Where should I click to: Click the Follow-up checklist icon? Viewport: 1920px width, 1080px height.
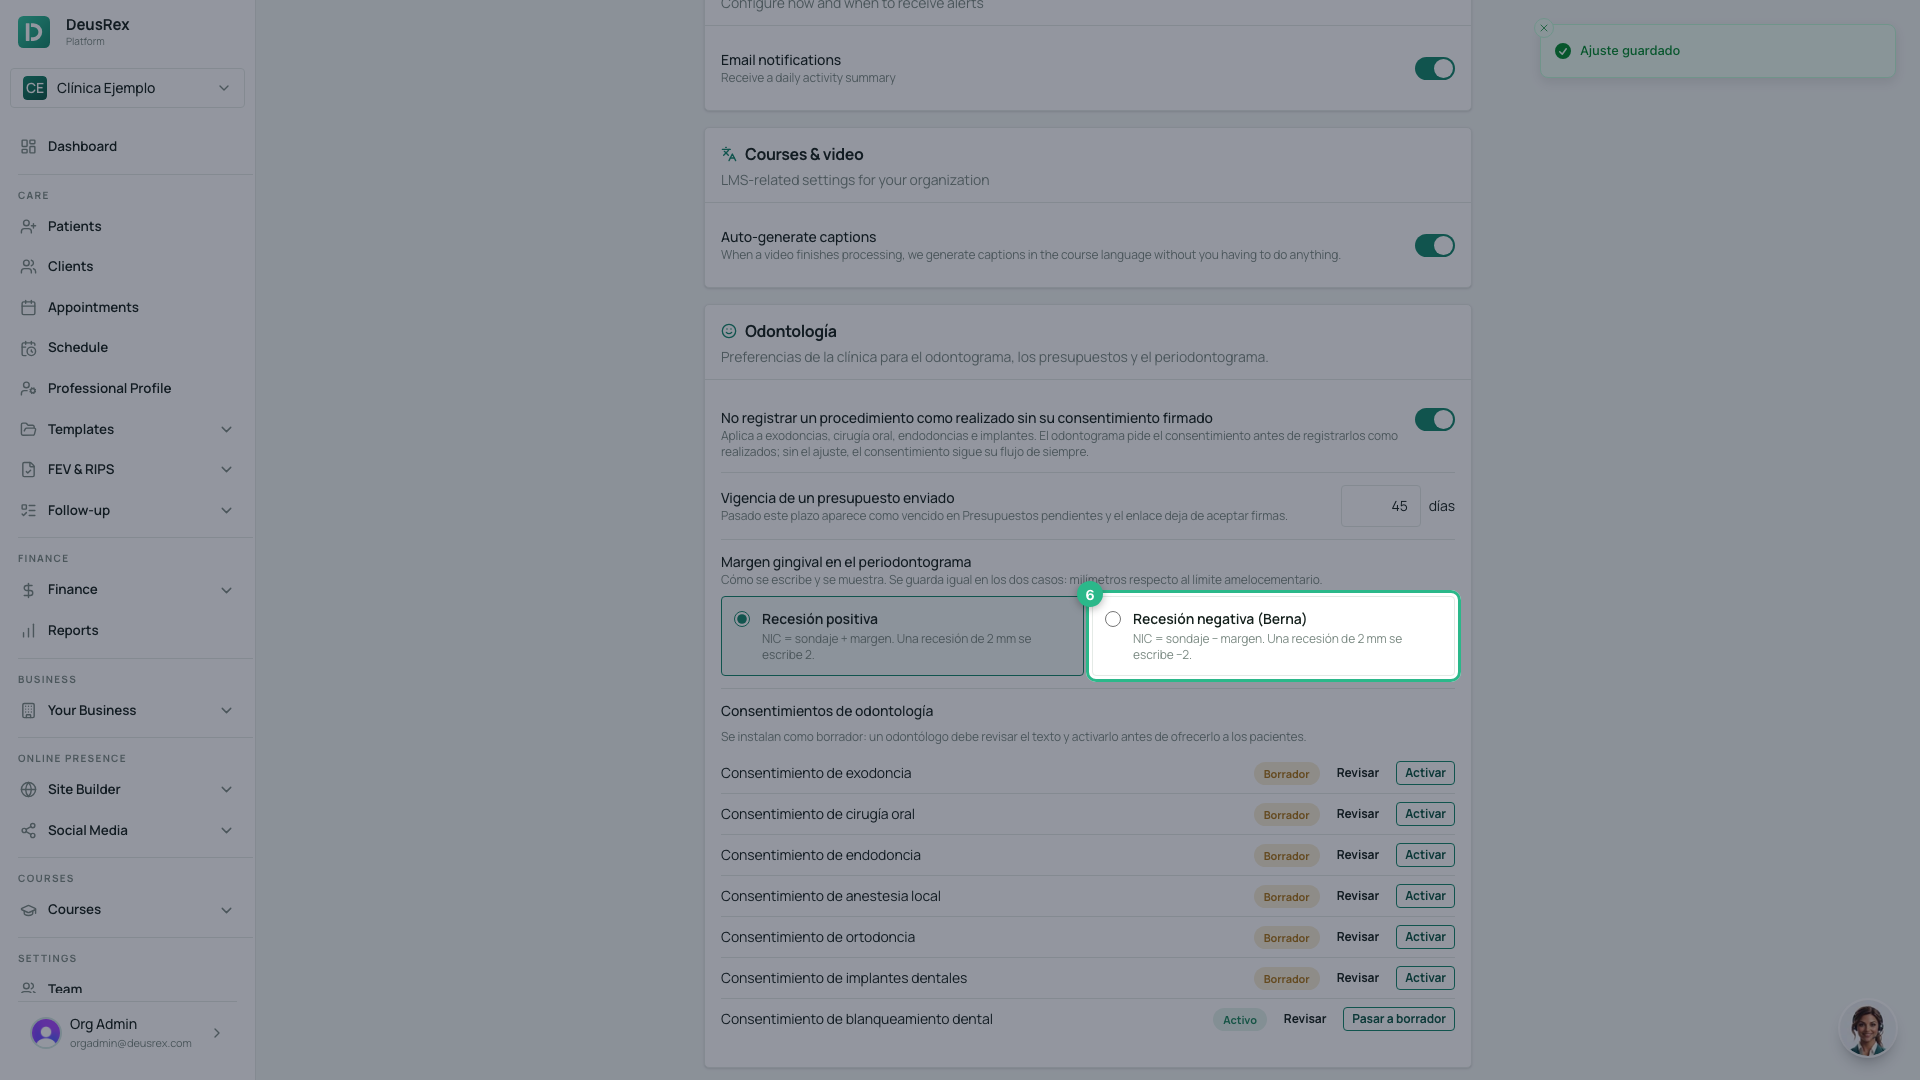28,511
